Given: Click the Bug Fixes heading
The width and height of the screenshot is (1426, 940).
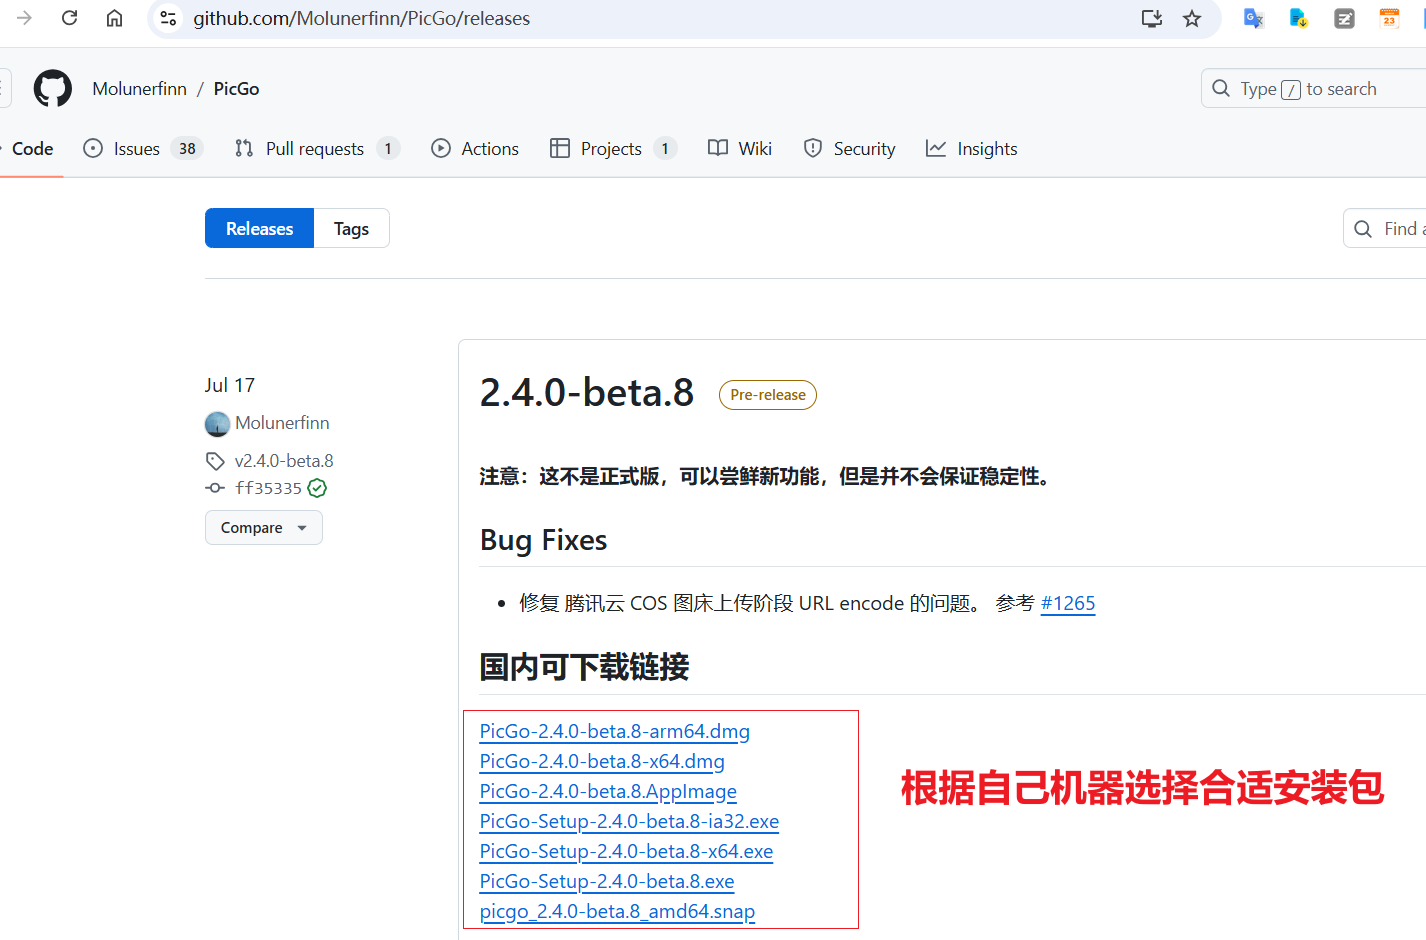Looking at the screenshot, I should tap(544, 540).
